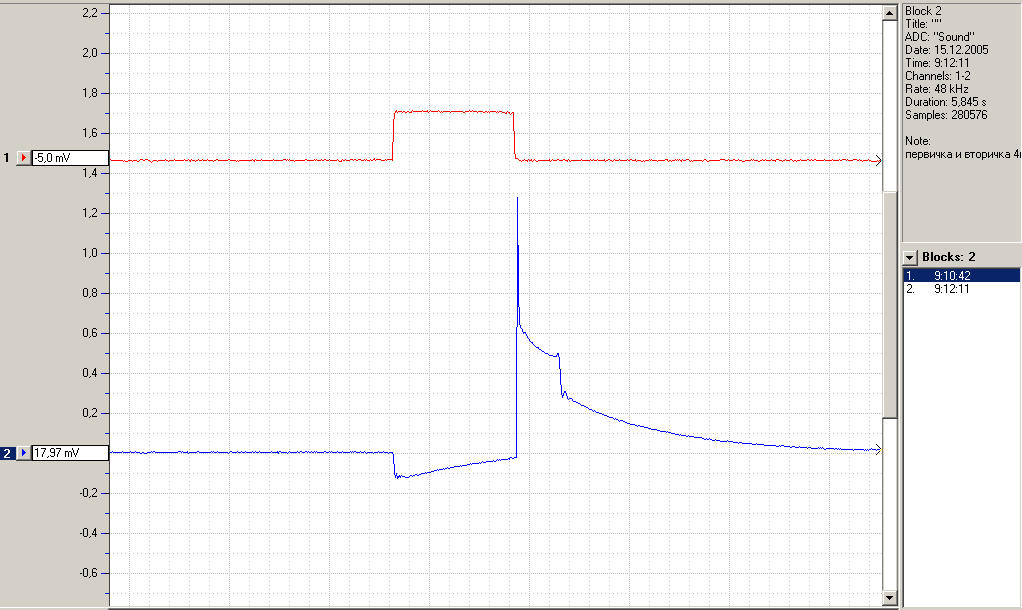The image size is (1022, 610).
Task: Click the channel 1 value field -5,0 mV
Action: point(70,158)
